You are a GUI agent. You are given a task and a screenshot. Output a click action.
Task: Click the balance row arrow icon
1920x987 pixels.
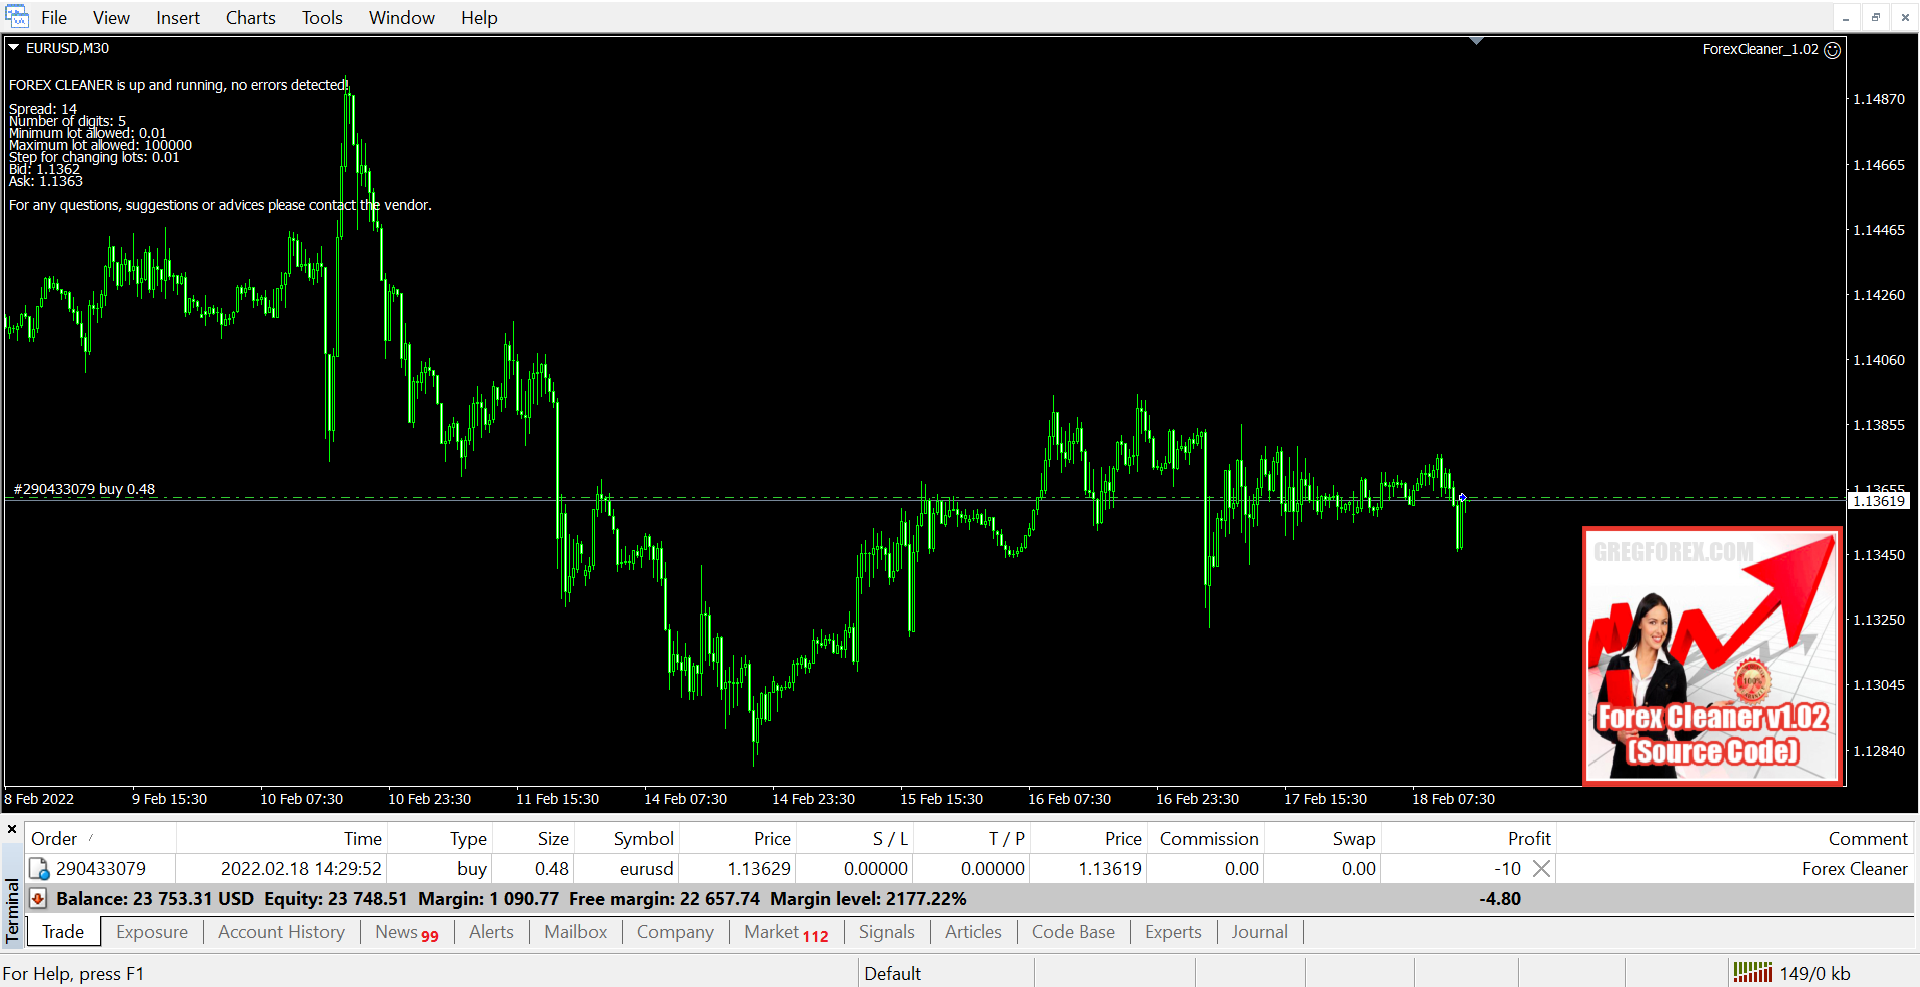[38, 899]
